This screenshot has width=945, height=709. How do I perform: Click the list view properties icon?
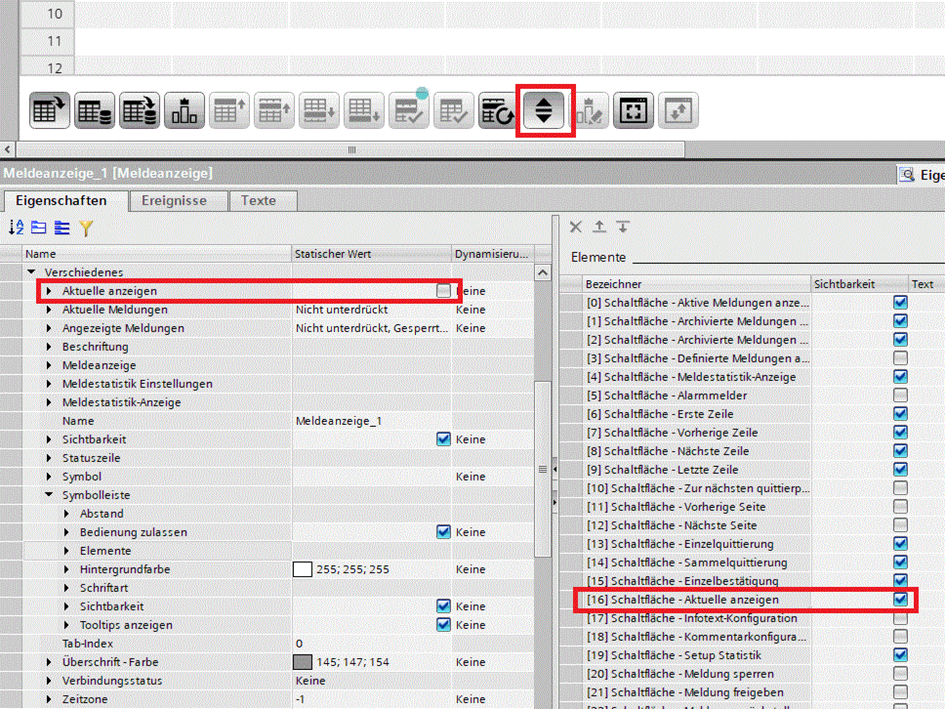(x=62, y=227)
